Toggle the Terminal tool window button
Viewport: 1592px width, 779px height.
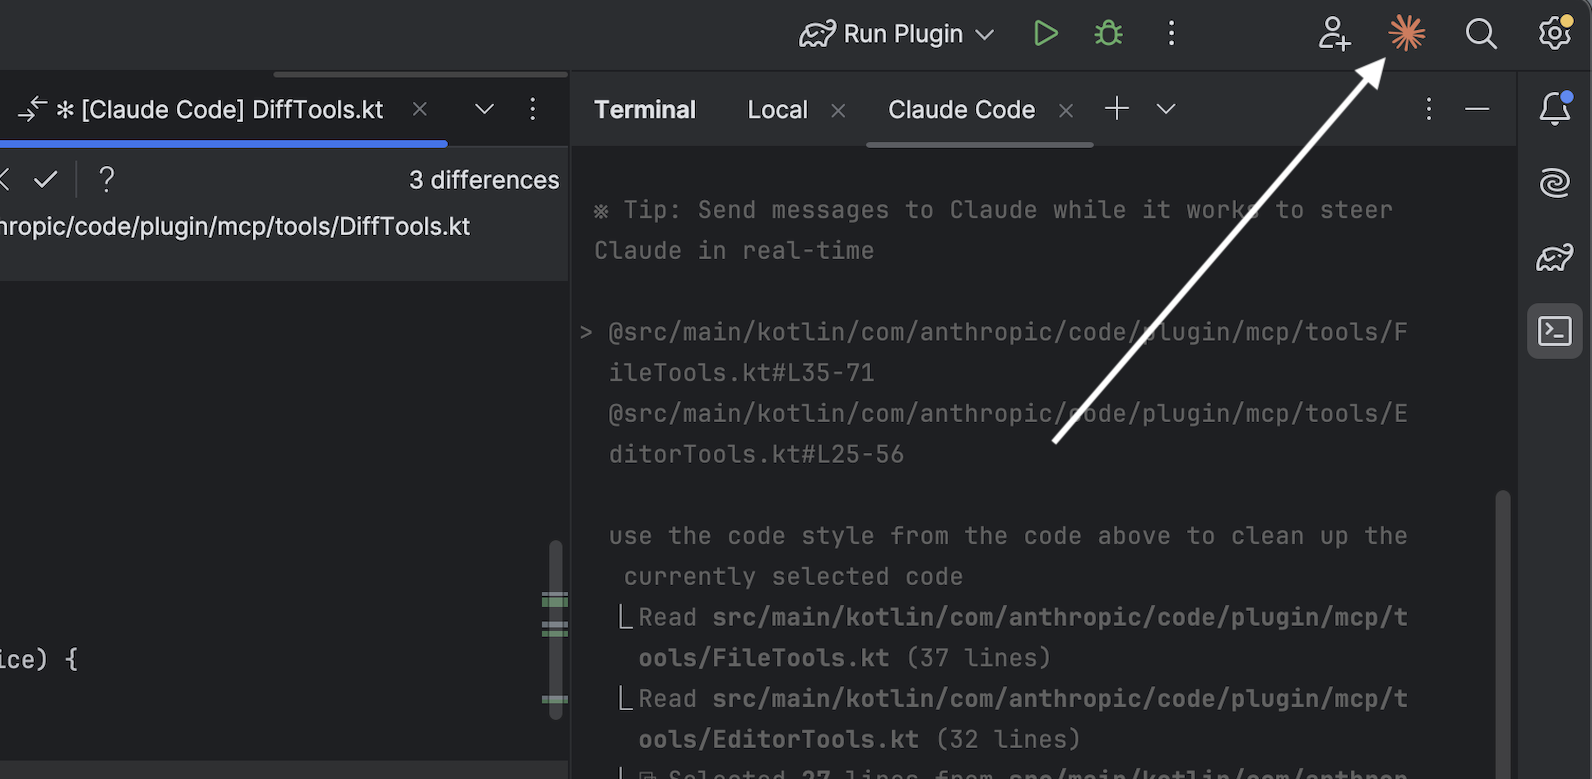[1555, 331]
